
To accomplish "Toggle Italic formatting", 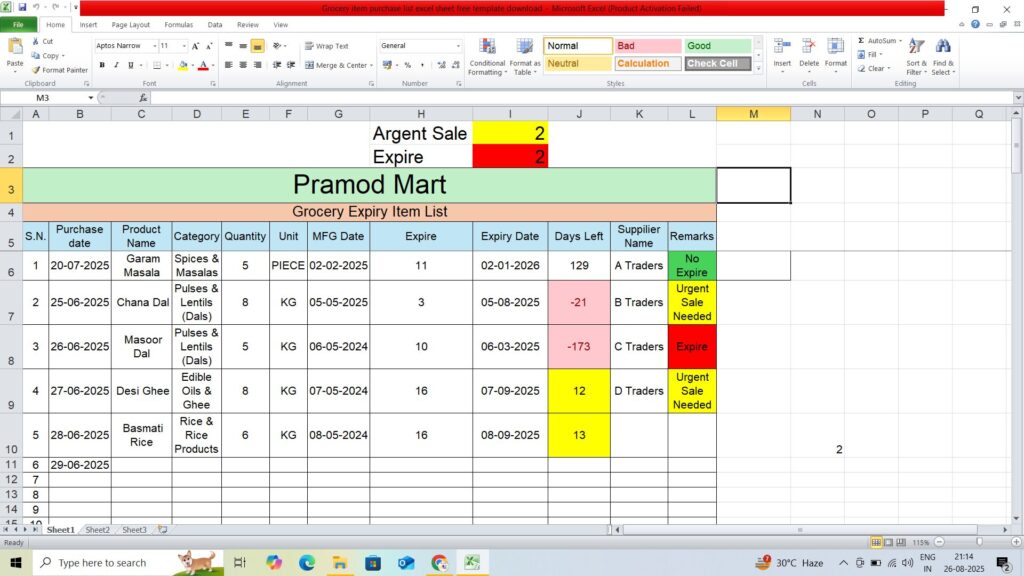I will [x=116, y=65].
